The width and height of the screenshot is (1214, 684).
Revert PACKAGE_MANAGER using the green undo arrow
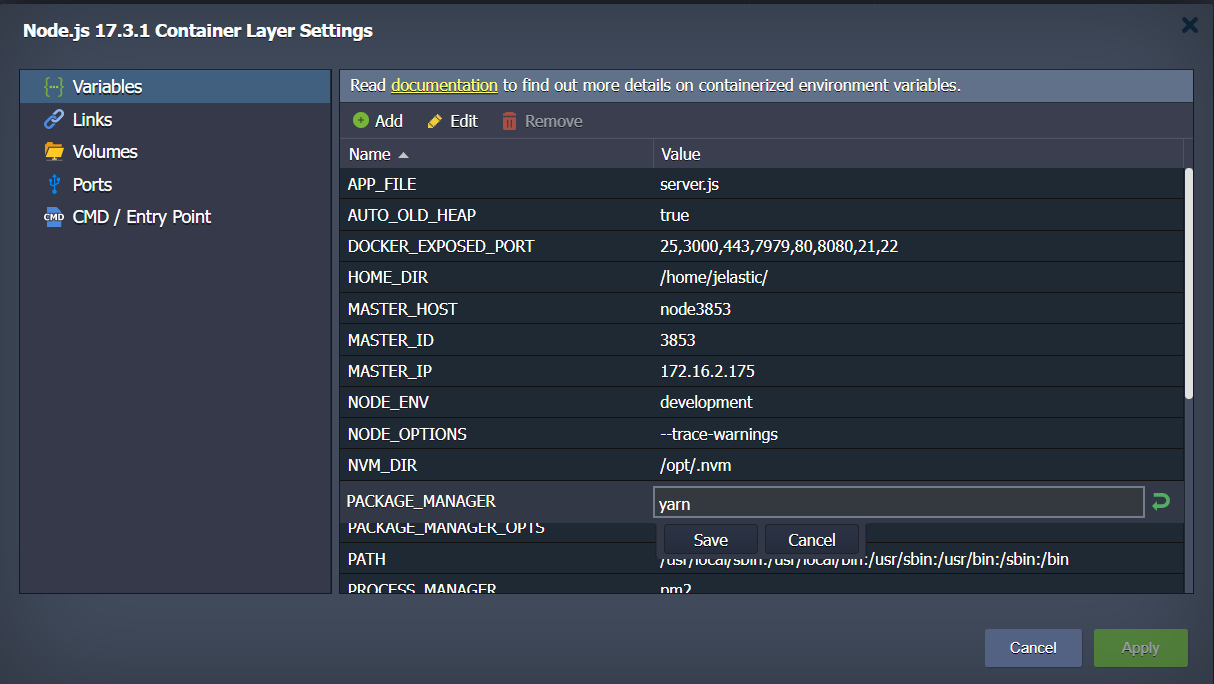tap(1160, 501)
